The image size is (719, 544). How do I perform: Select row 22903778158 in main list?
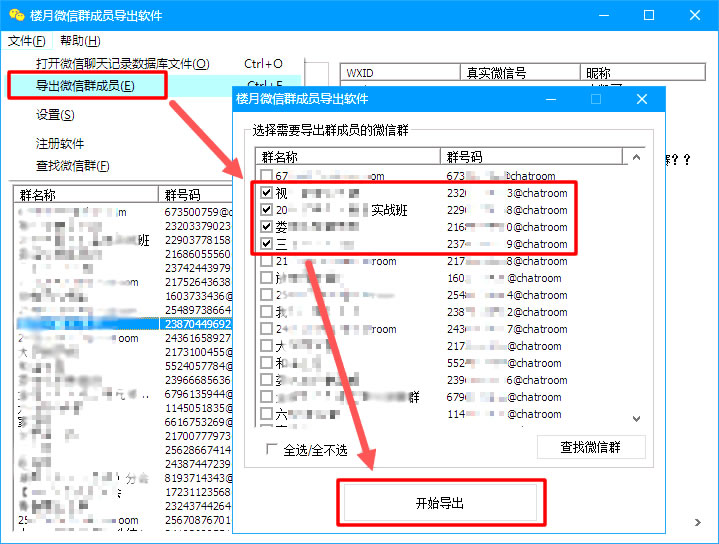pos(124,240)
